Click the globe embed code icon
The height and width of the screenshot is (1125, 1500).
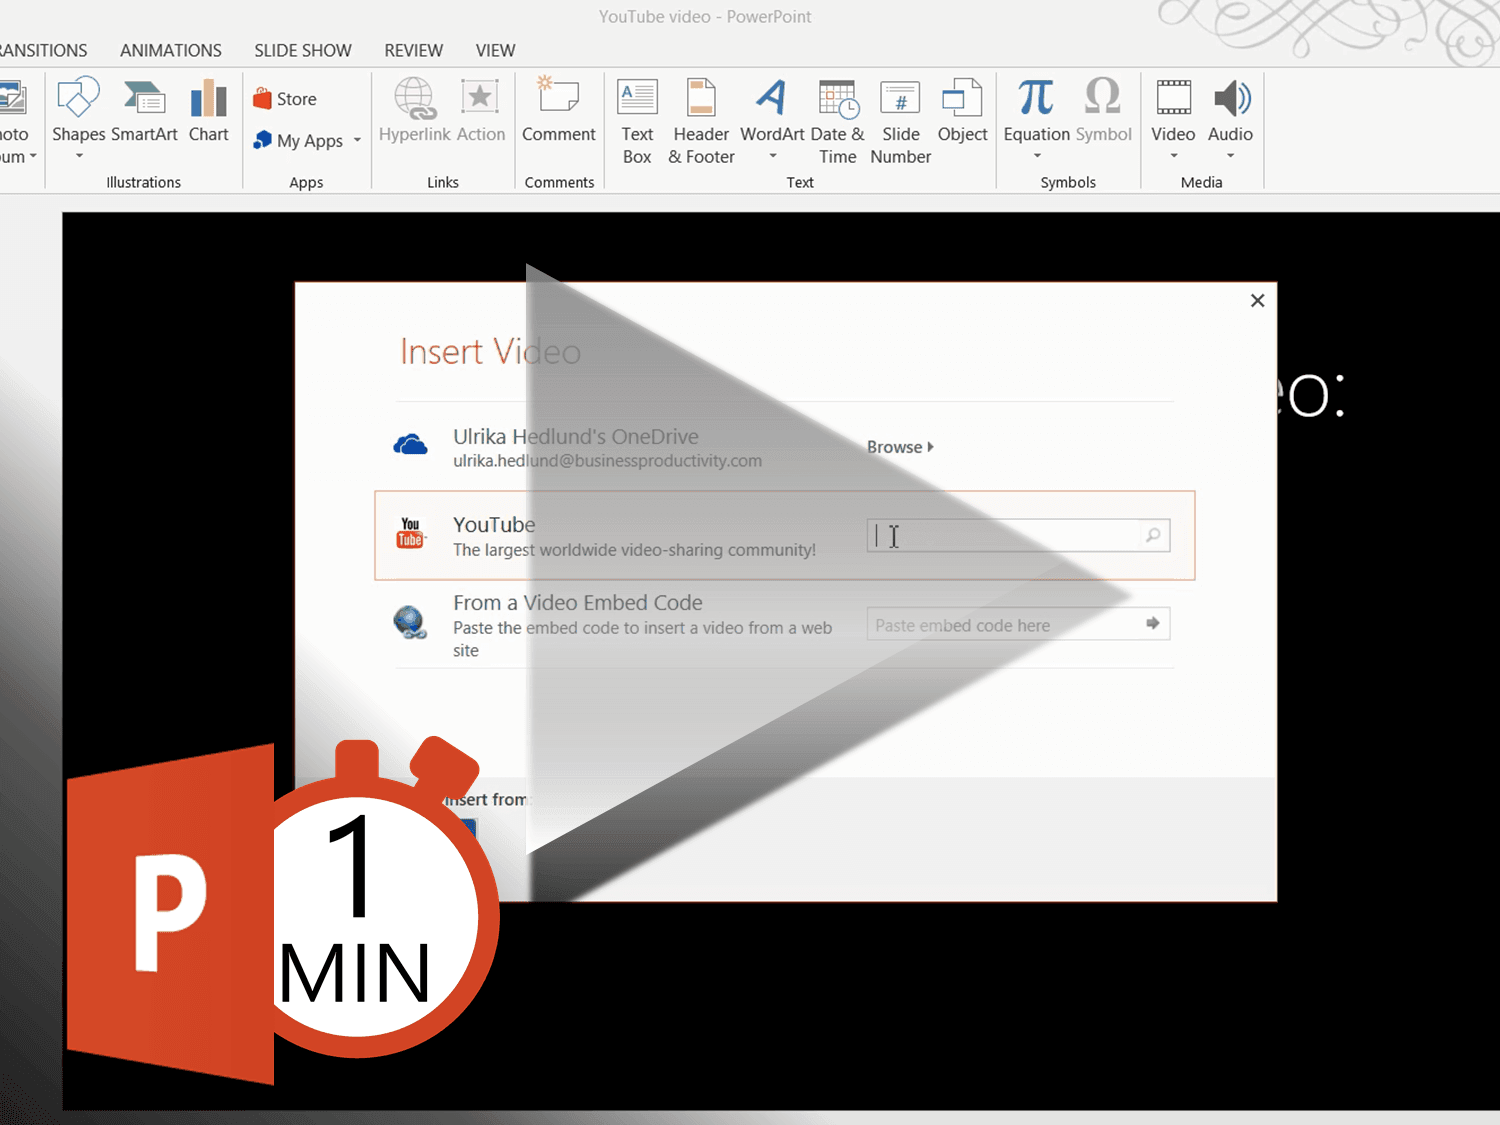click(x=410, y=622)
